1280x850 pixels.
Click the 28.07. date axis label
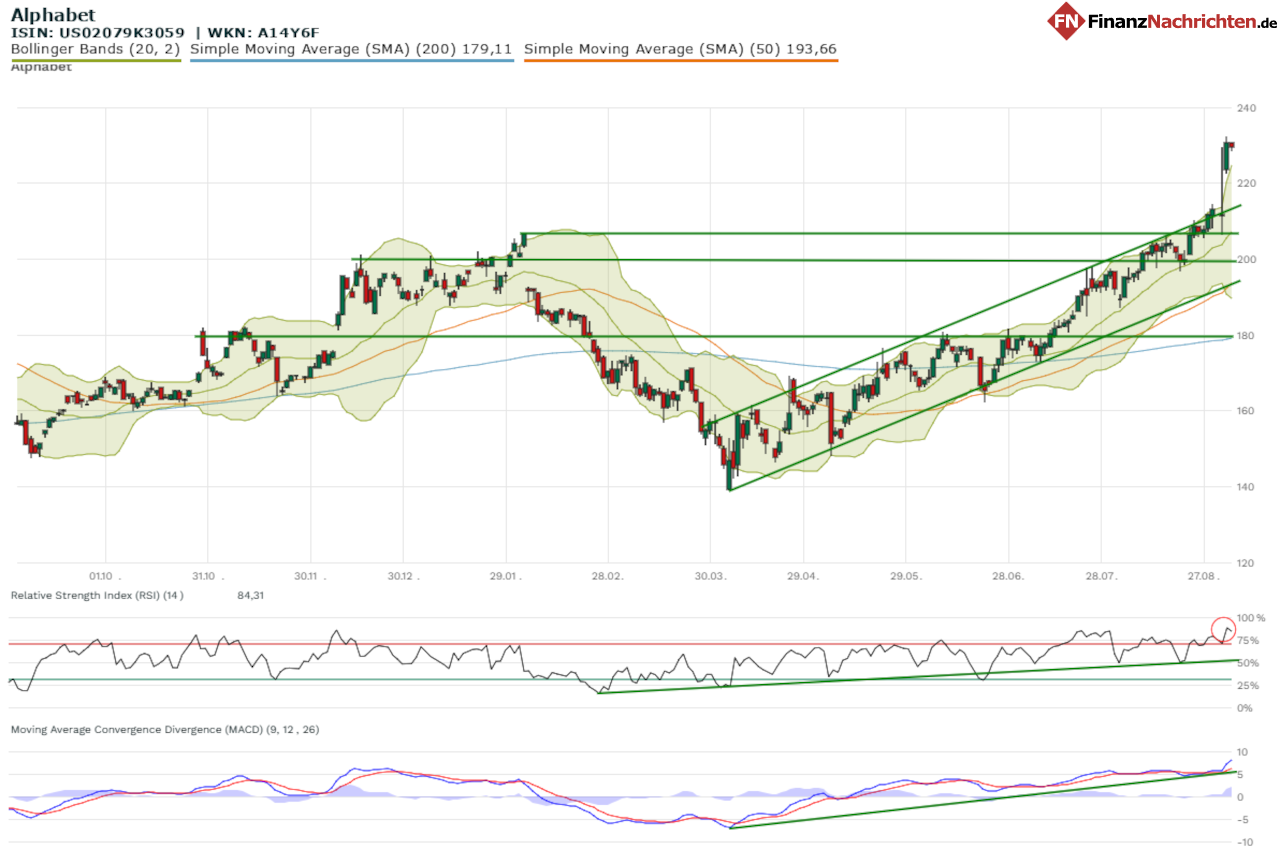tap(1100, 576)
